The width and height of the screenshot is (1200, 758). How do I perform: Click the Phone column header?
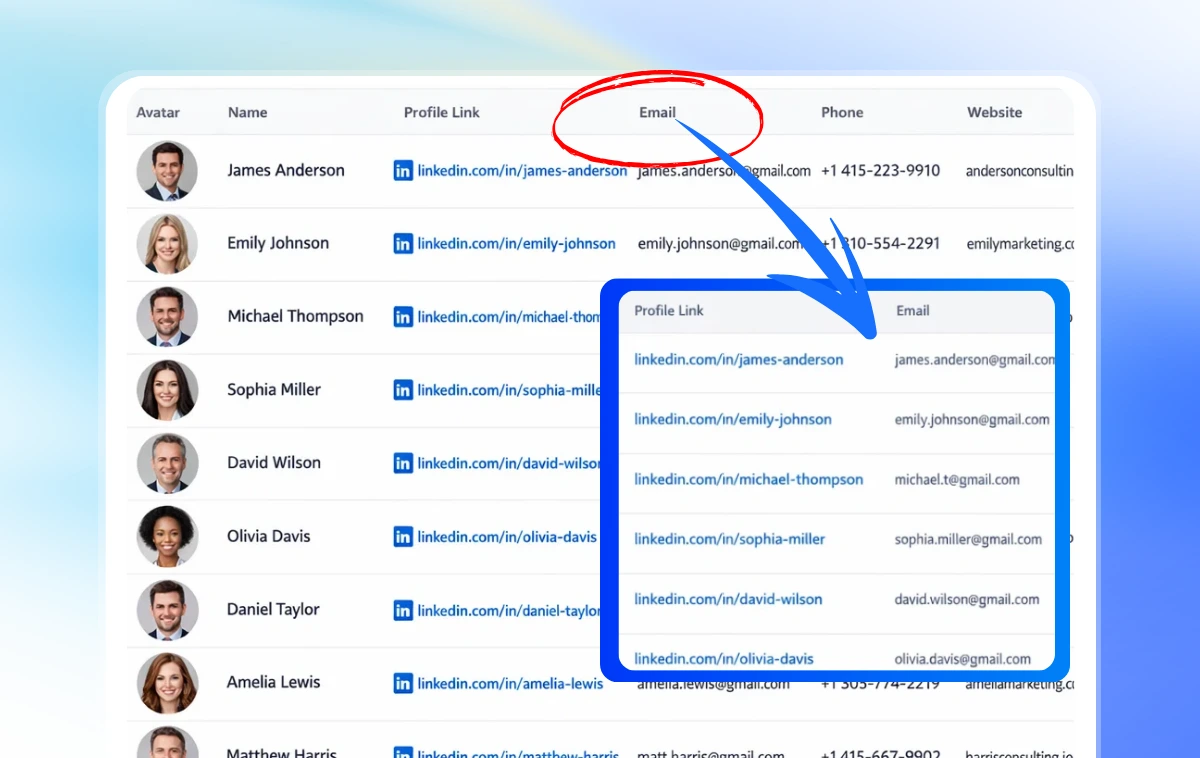point(842,112)
